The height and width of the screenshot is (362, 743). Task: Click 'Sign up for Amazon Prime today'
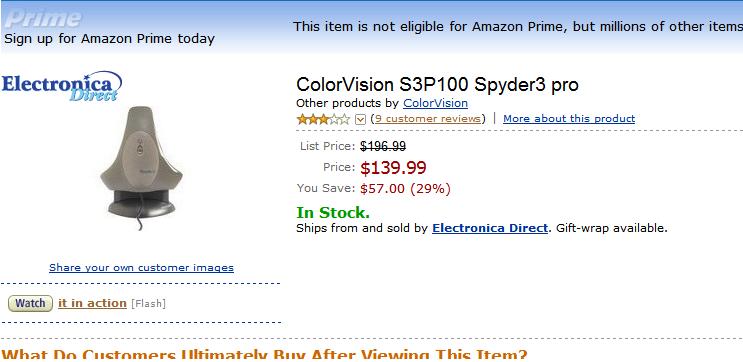(x=109, y=38)
